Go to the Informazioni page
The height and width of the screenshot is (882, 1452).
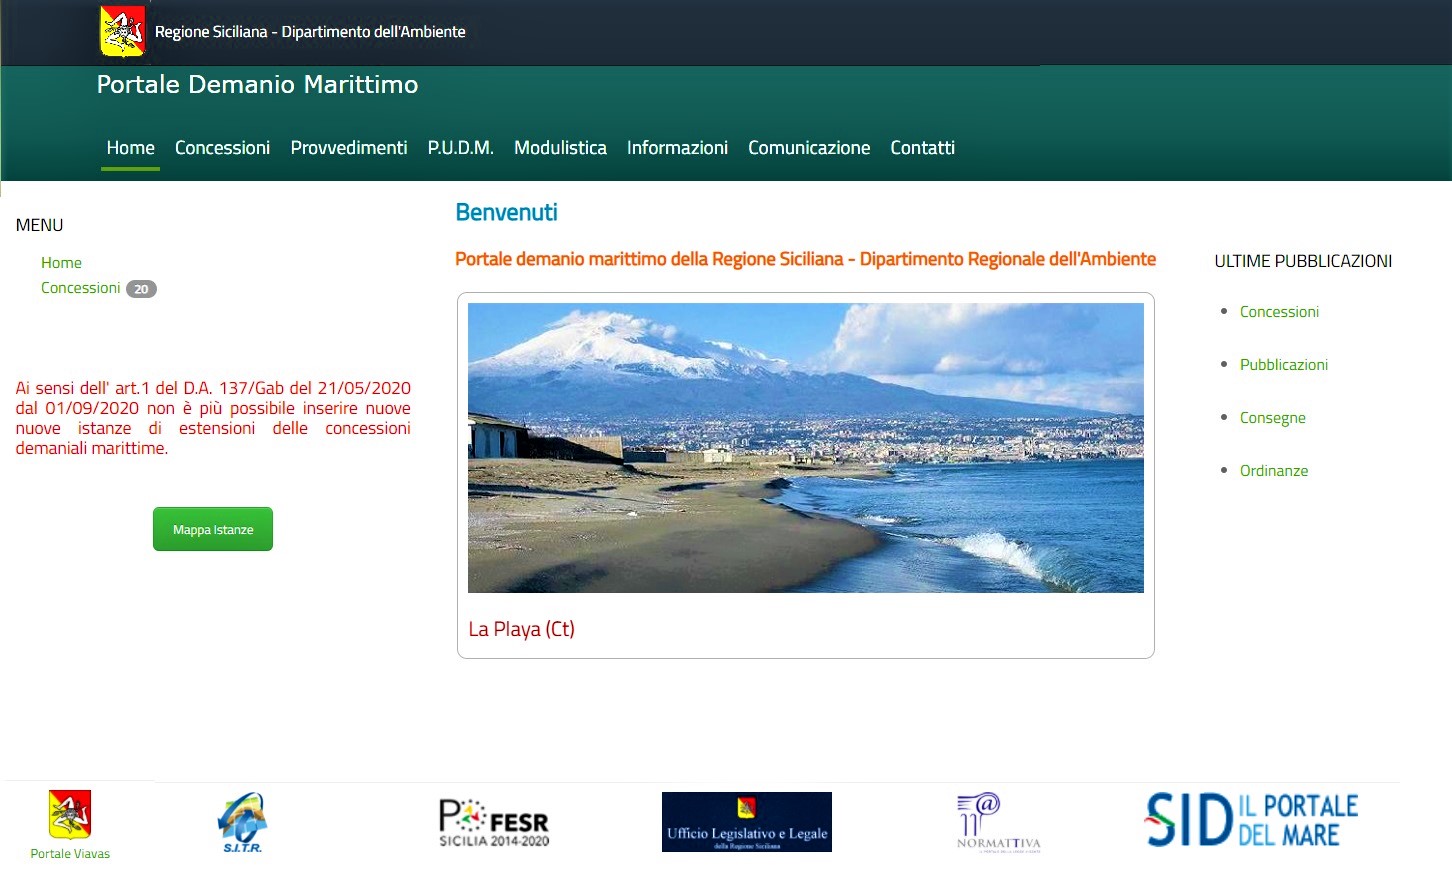click(677, 147)
